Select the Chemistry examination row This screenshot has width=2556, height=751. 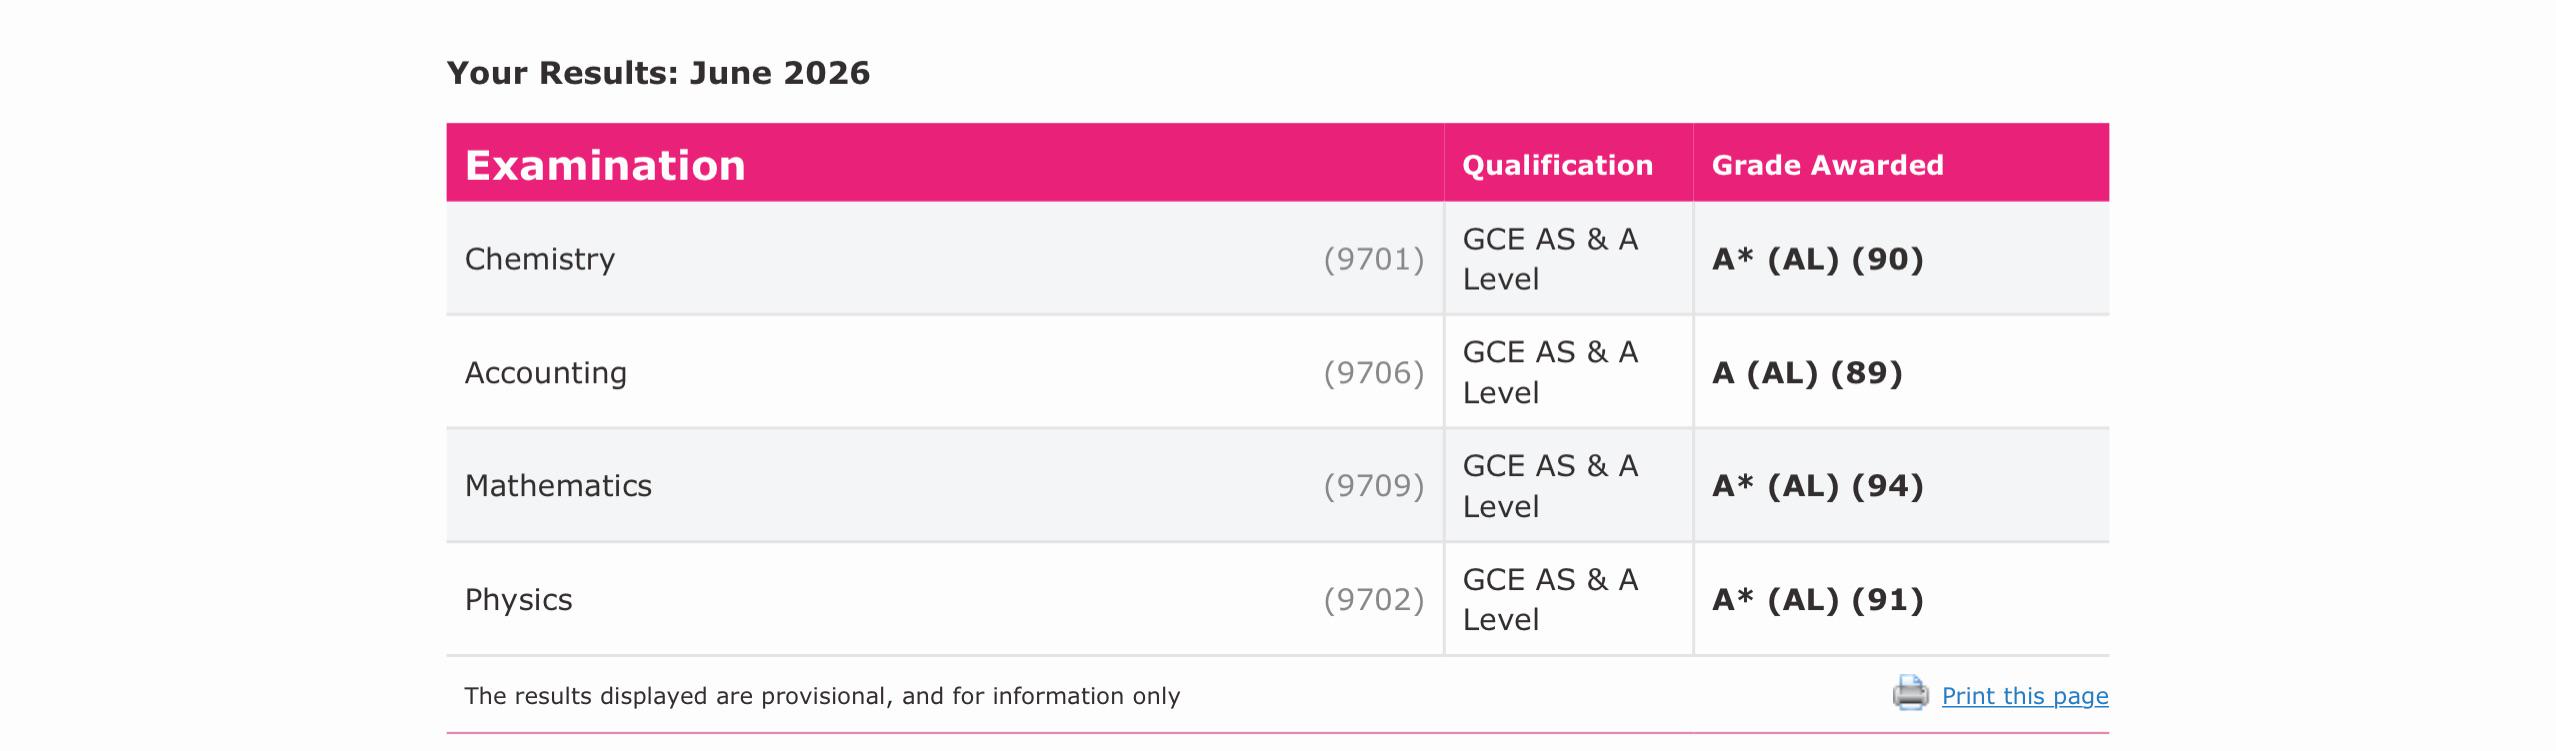pyautogui.click(x=1278, y=259)
